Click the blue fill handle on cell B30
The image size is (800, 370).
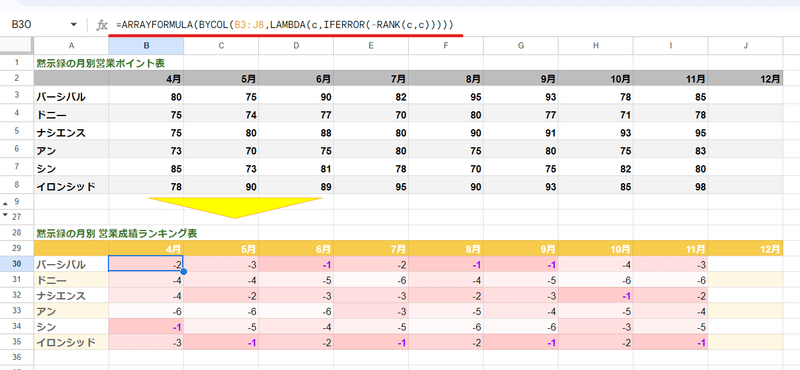coord(184,272)
